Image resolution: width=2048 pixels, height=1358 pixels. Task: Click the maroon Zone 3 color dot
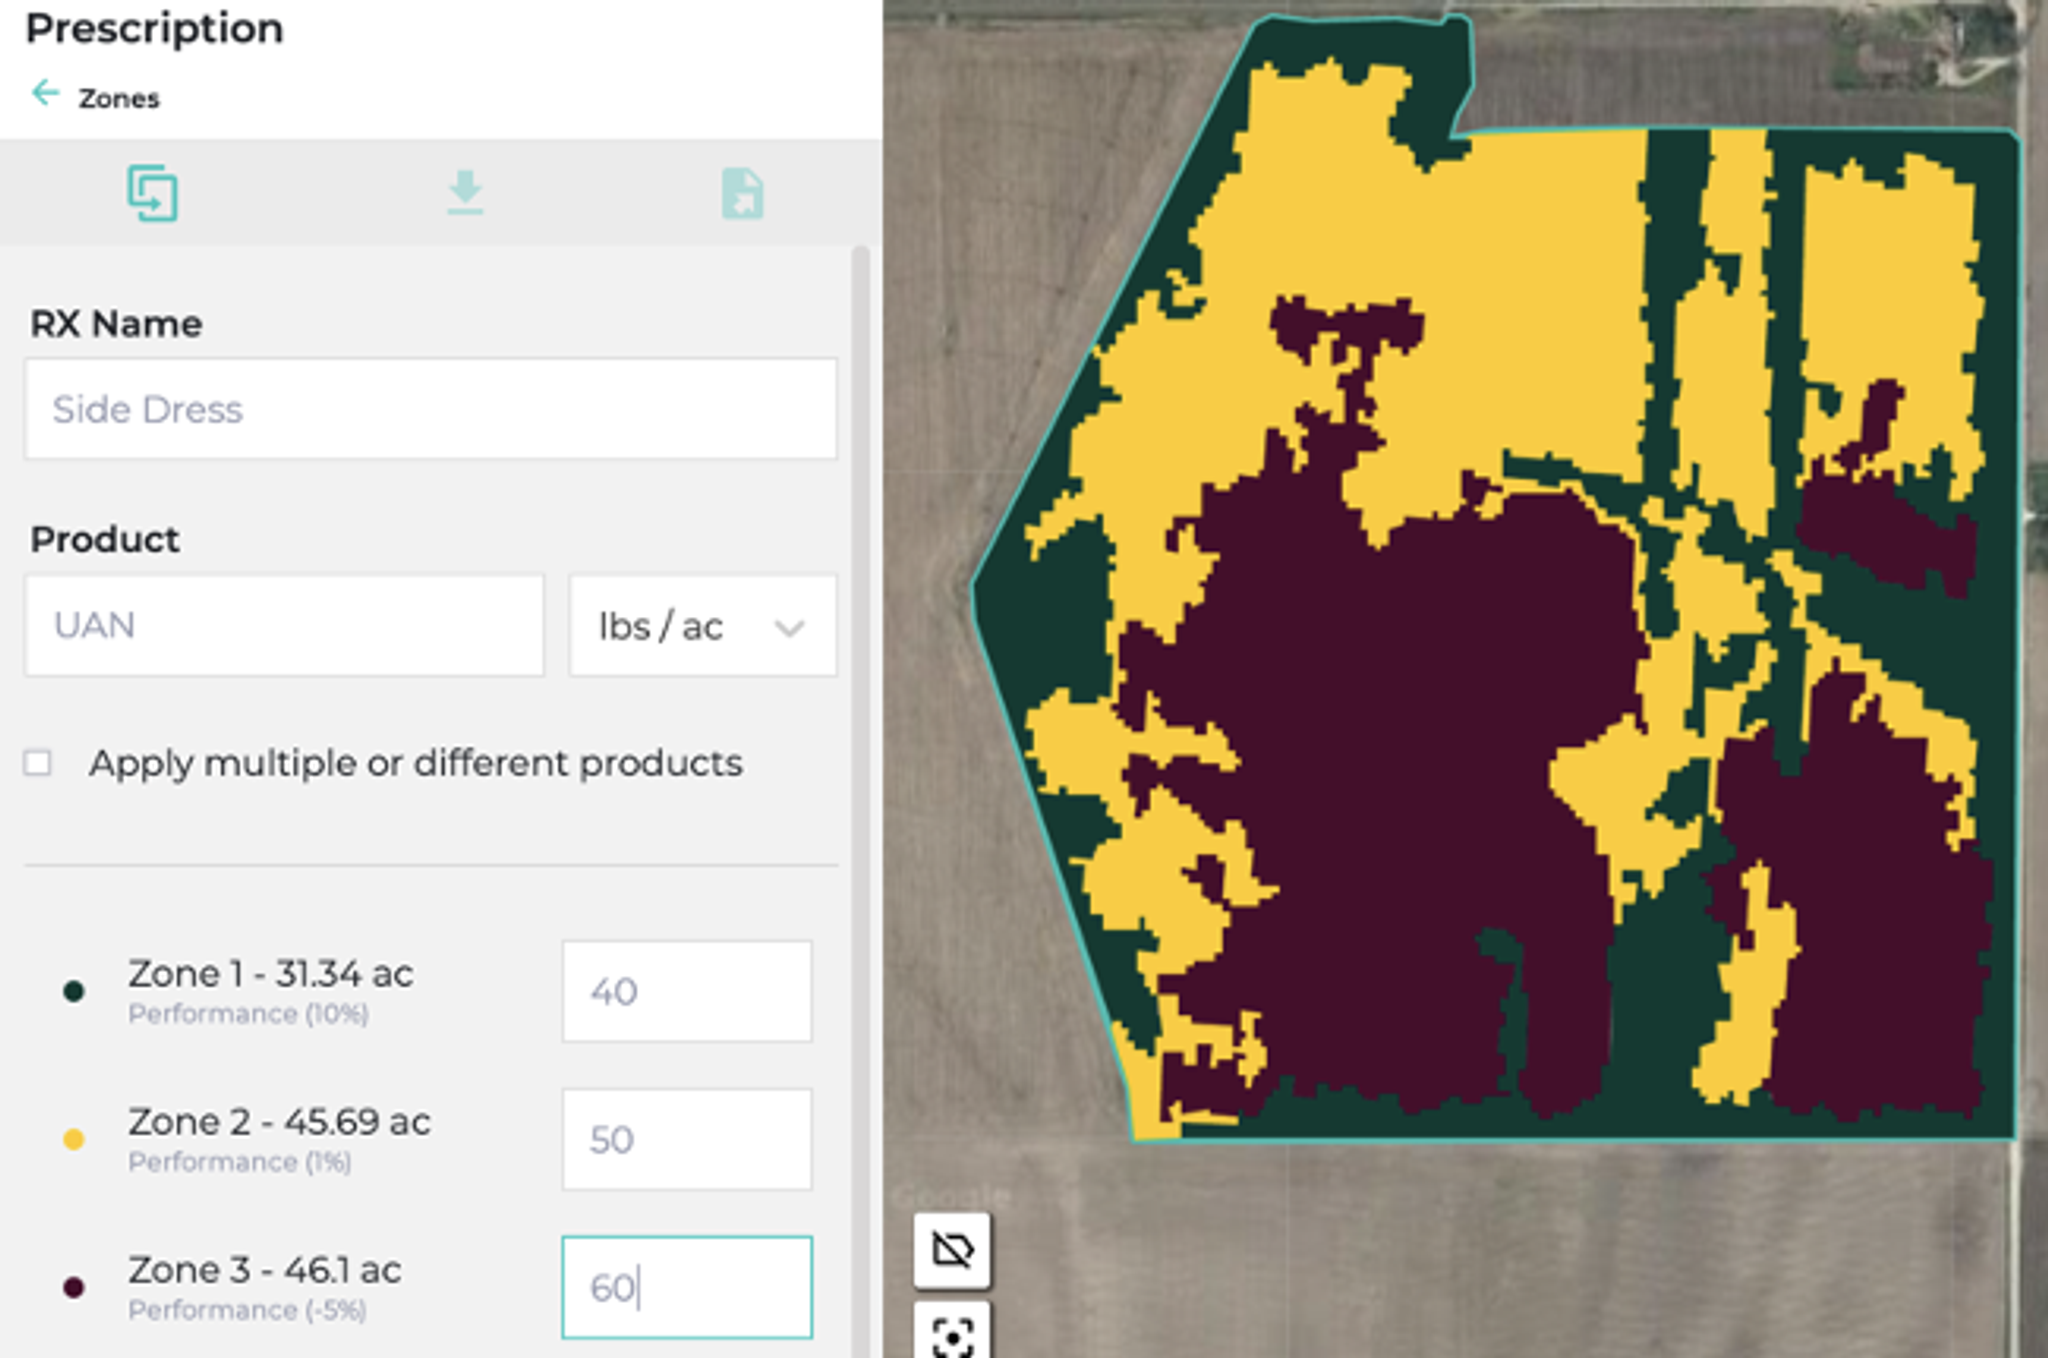[x=73, y=1287]
